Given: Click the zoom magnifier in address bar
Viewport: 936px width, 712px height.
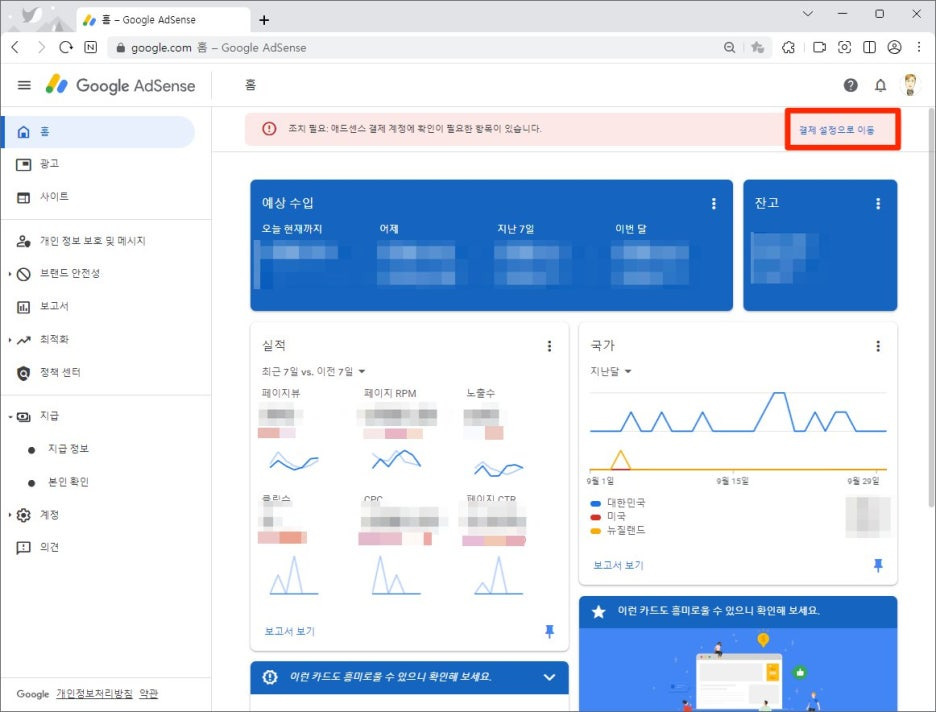Looking at the screenshot, I should [x=729, y=47].
